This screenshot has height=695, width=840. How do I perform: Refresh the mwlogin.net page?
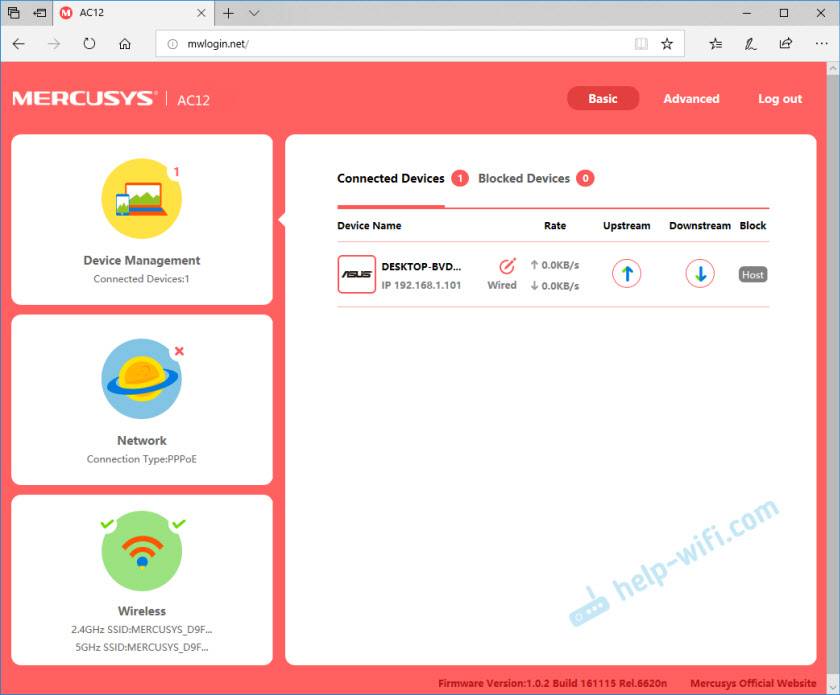pos(89,44)
